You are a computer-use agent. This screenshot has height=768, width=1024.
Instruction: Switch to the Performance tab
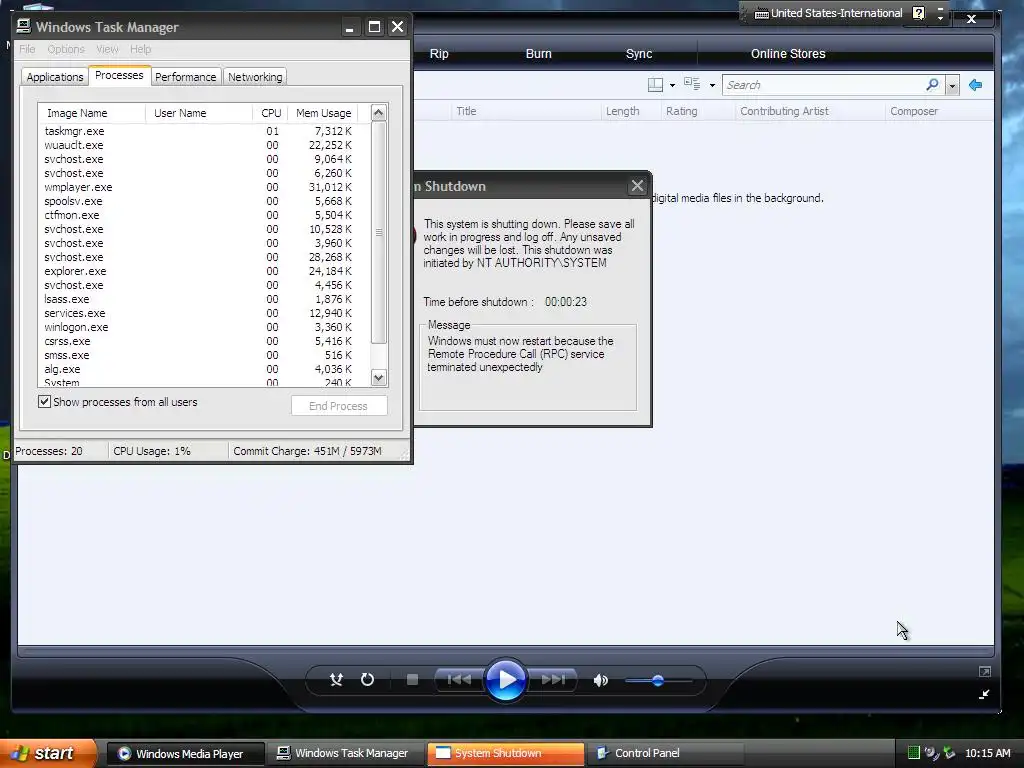pyautogui.click(x=185, y=76)
